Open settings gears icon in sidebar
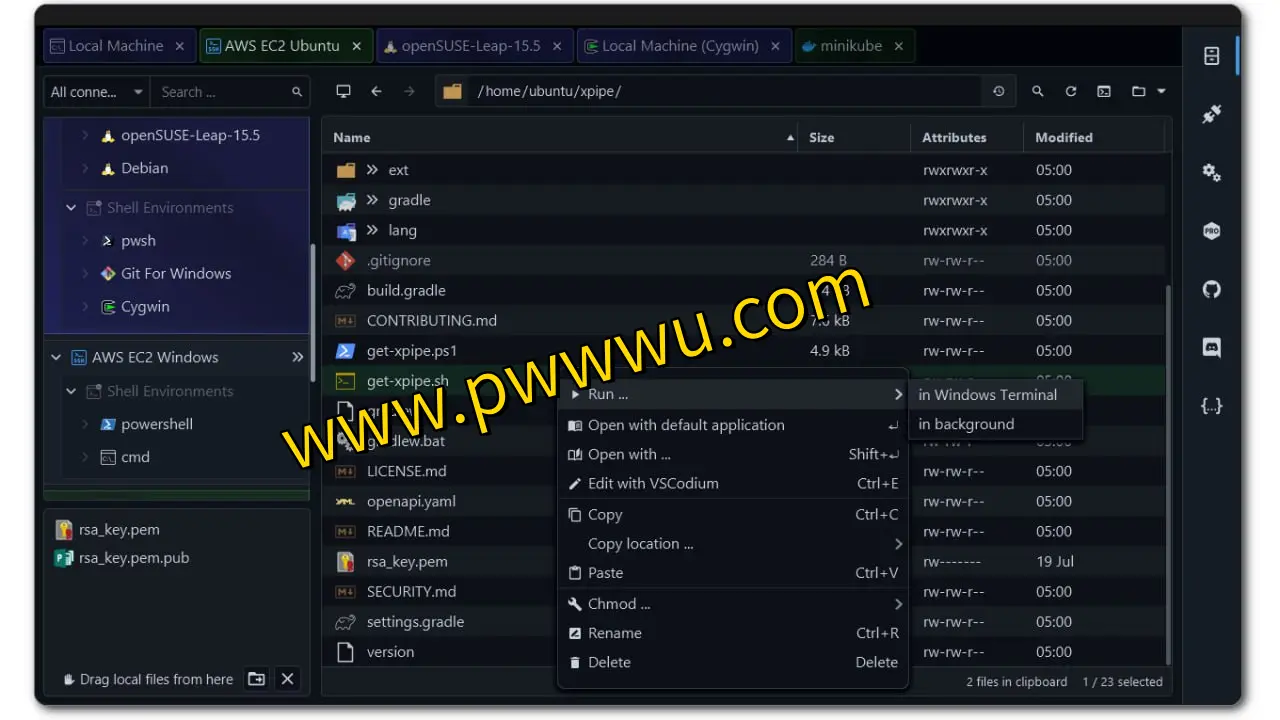This screenshot has height=720, width=1280. pos(1211,173)
